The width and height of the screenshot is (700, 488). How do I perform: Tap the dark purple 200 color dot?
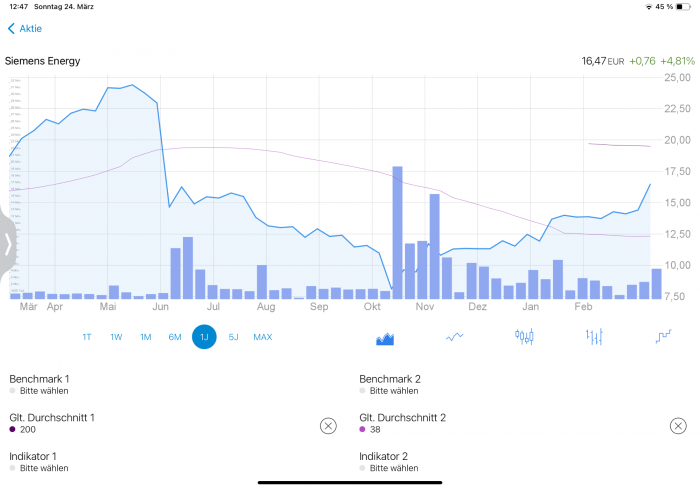(x=12, y=429)
